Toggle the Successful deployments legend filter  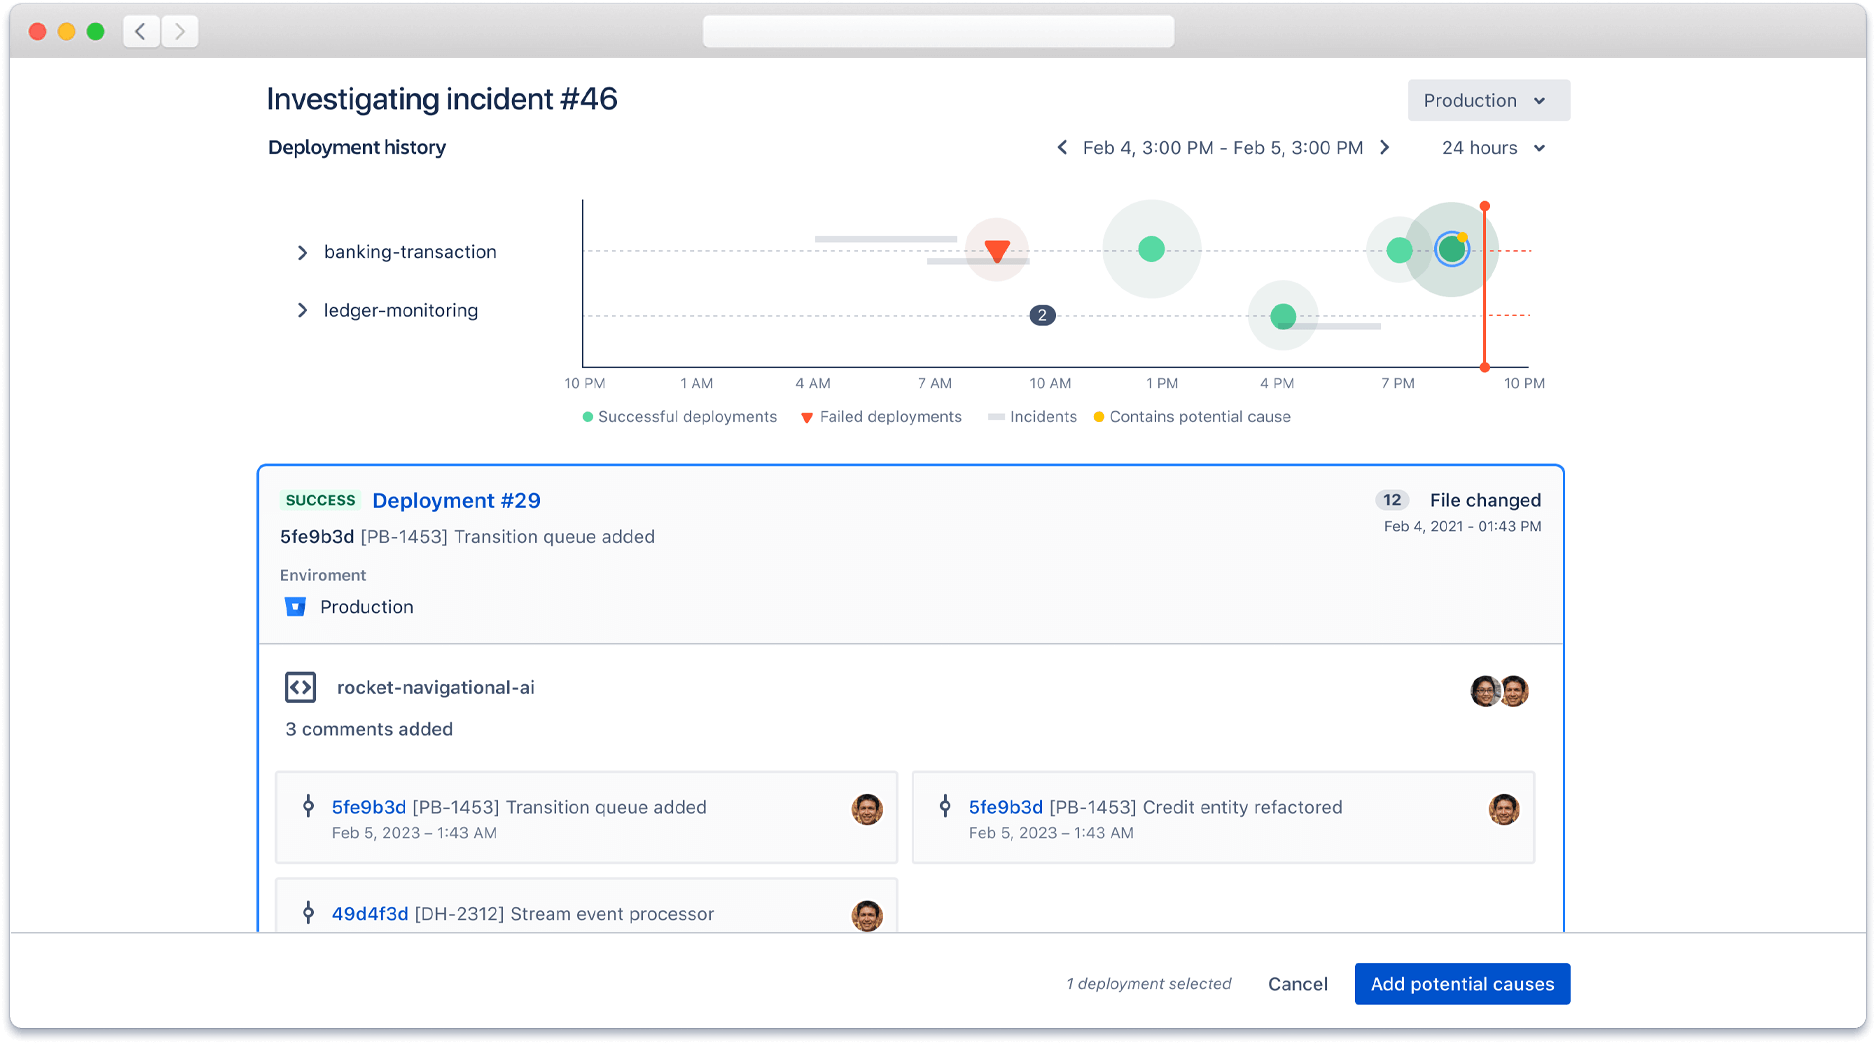[x=678, y=417]
